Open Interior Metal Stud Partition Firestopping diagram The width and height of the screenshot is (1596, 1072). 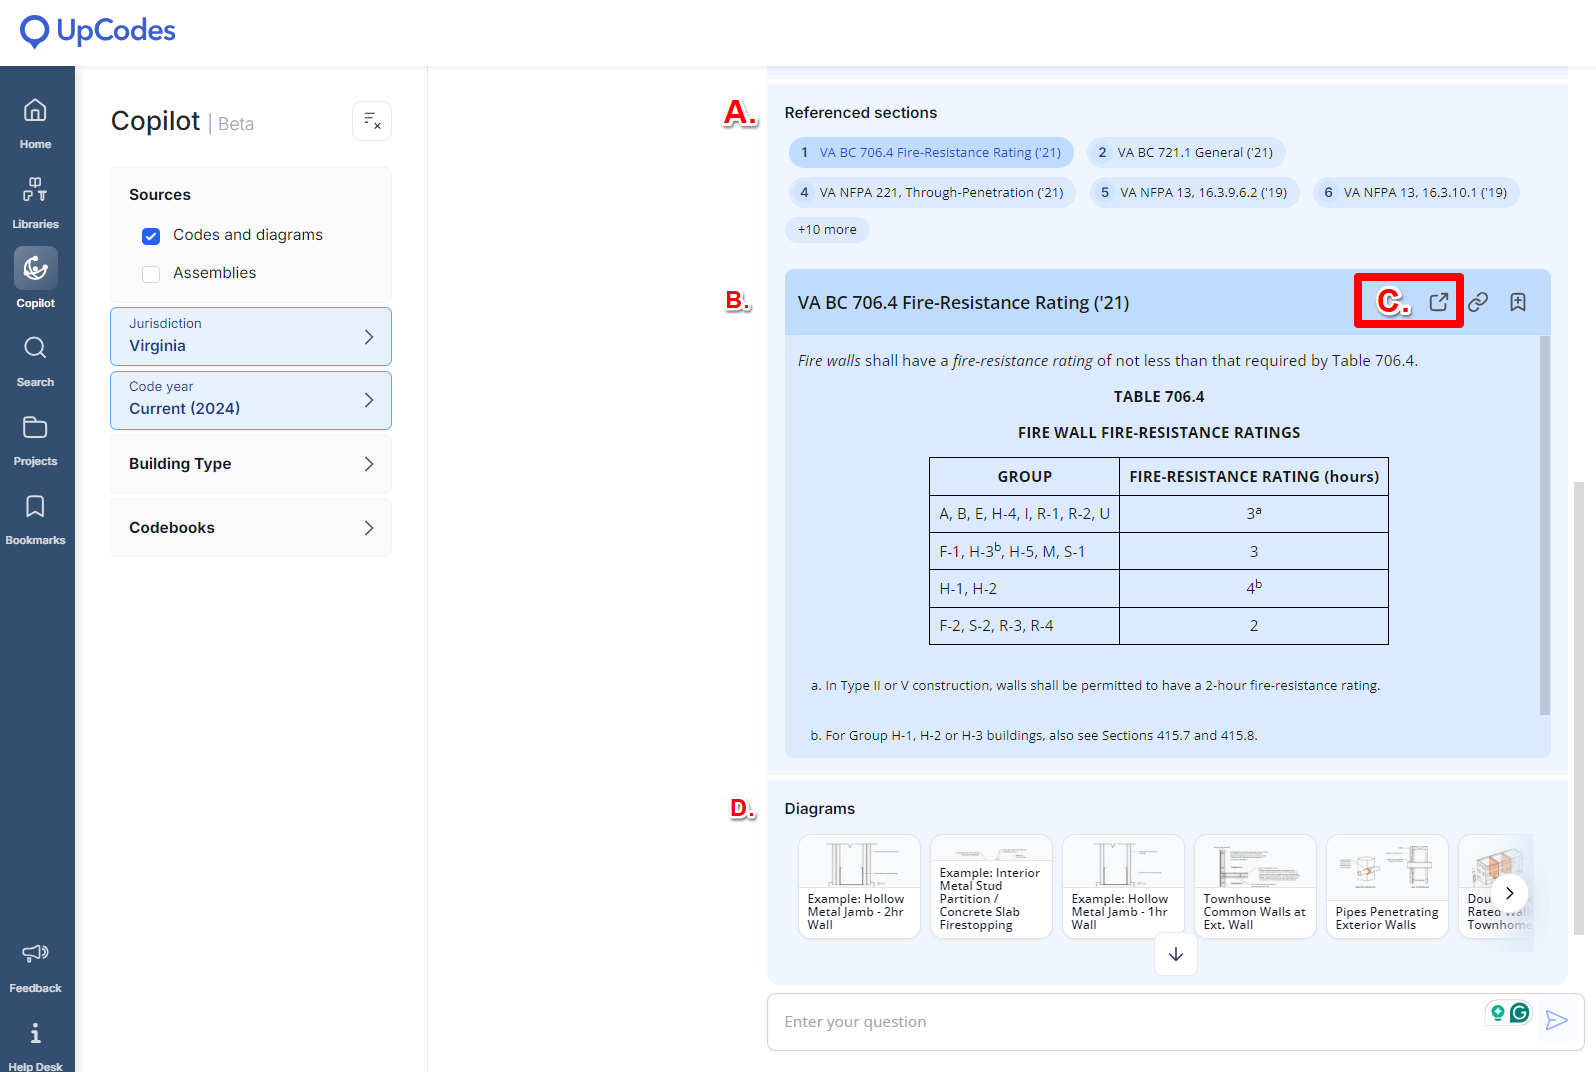pyautogui.click(x=991, y=886)
